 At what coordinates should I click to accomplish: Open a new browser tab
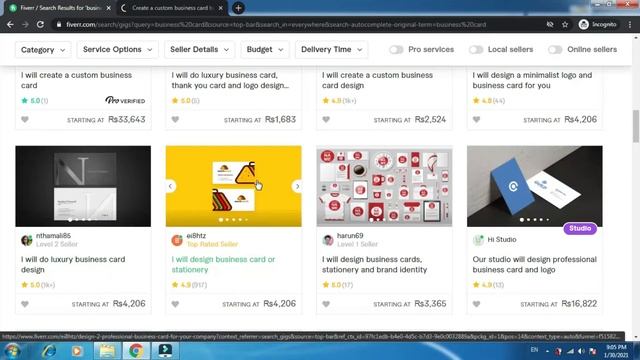click(238, 8)
